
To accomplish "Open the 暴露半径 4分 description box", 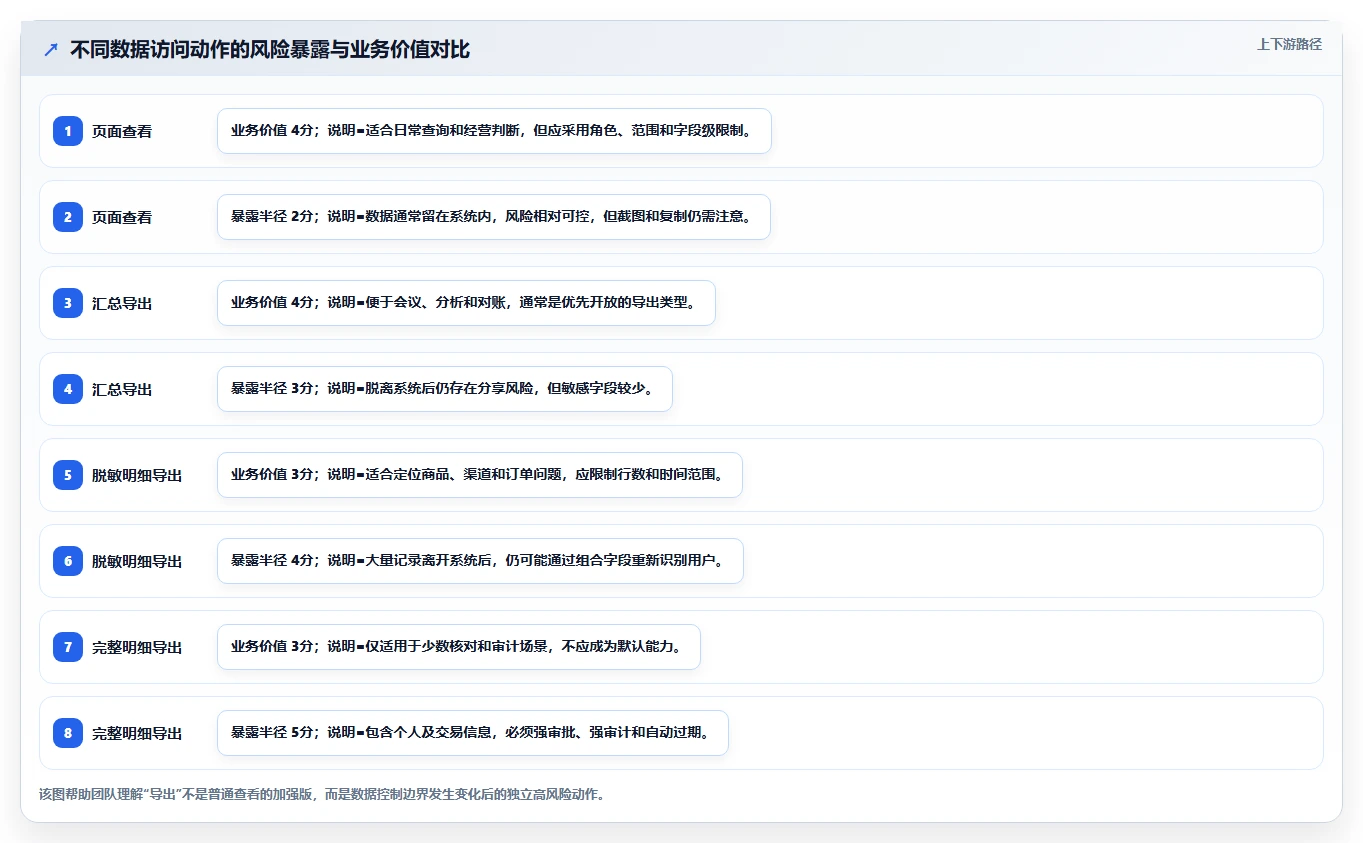I will [x=480, y=561].
